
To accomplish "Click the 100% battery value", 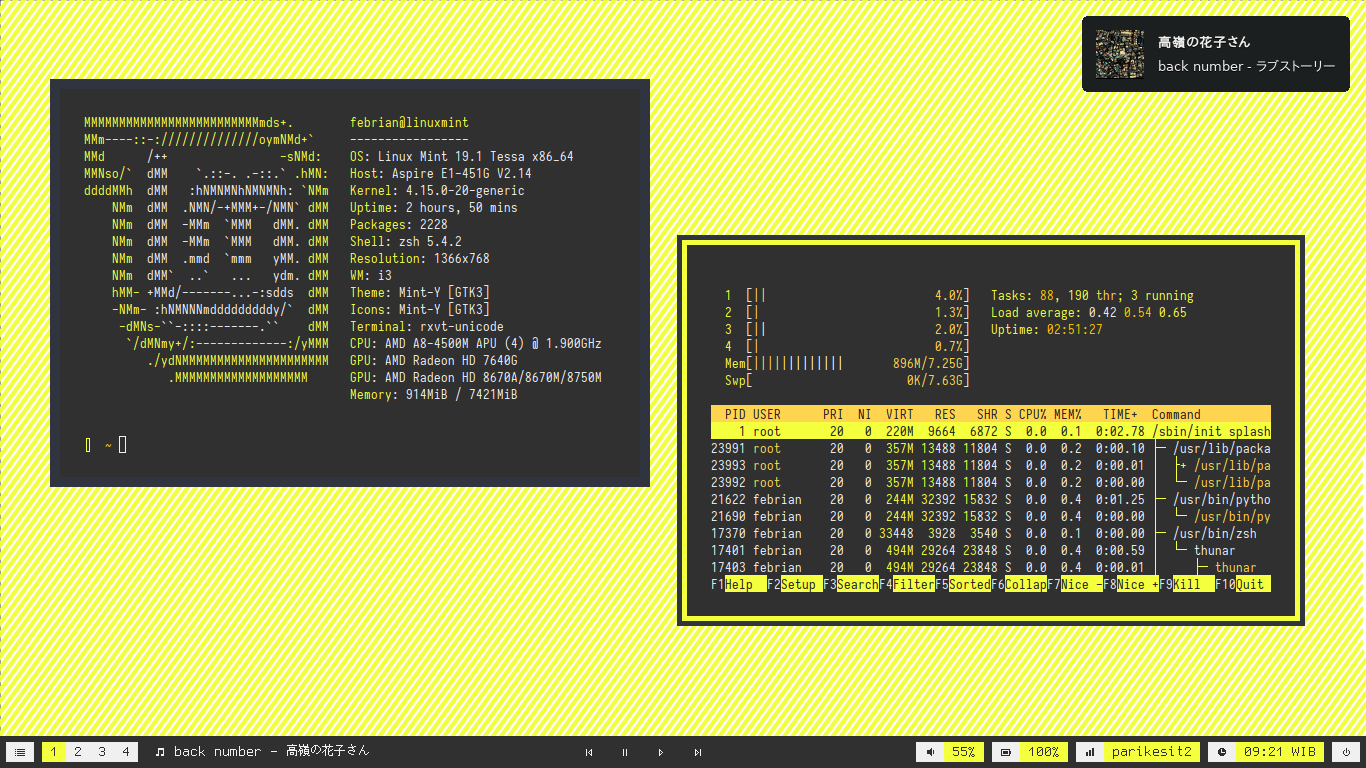I will pos(1043,752).
